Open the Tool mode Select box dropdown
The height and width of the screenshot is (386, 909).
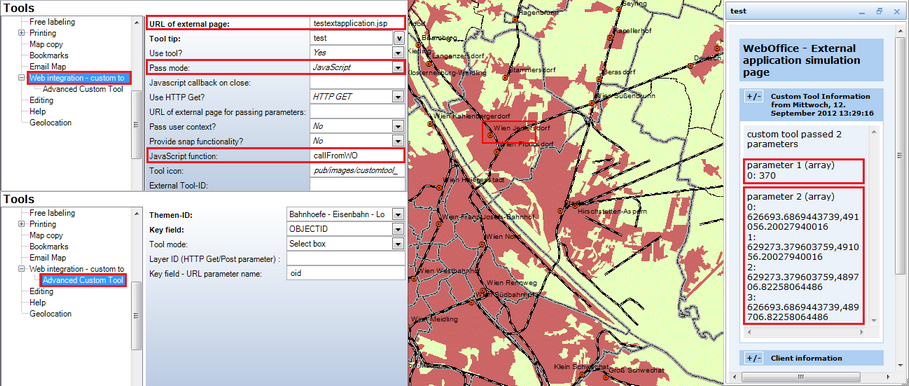(x=398, y=244)
